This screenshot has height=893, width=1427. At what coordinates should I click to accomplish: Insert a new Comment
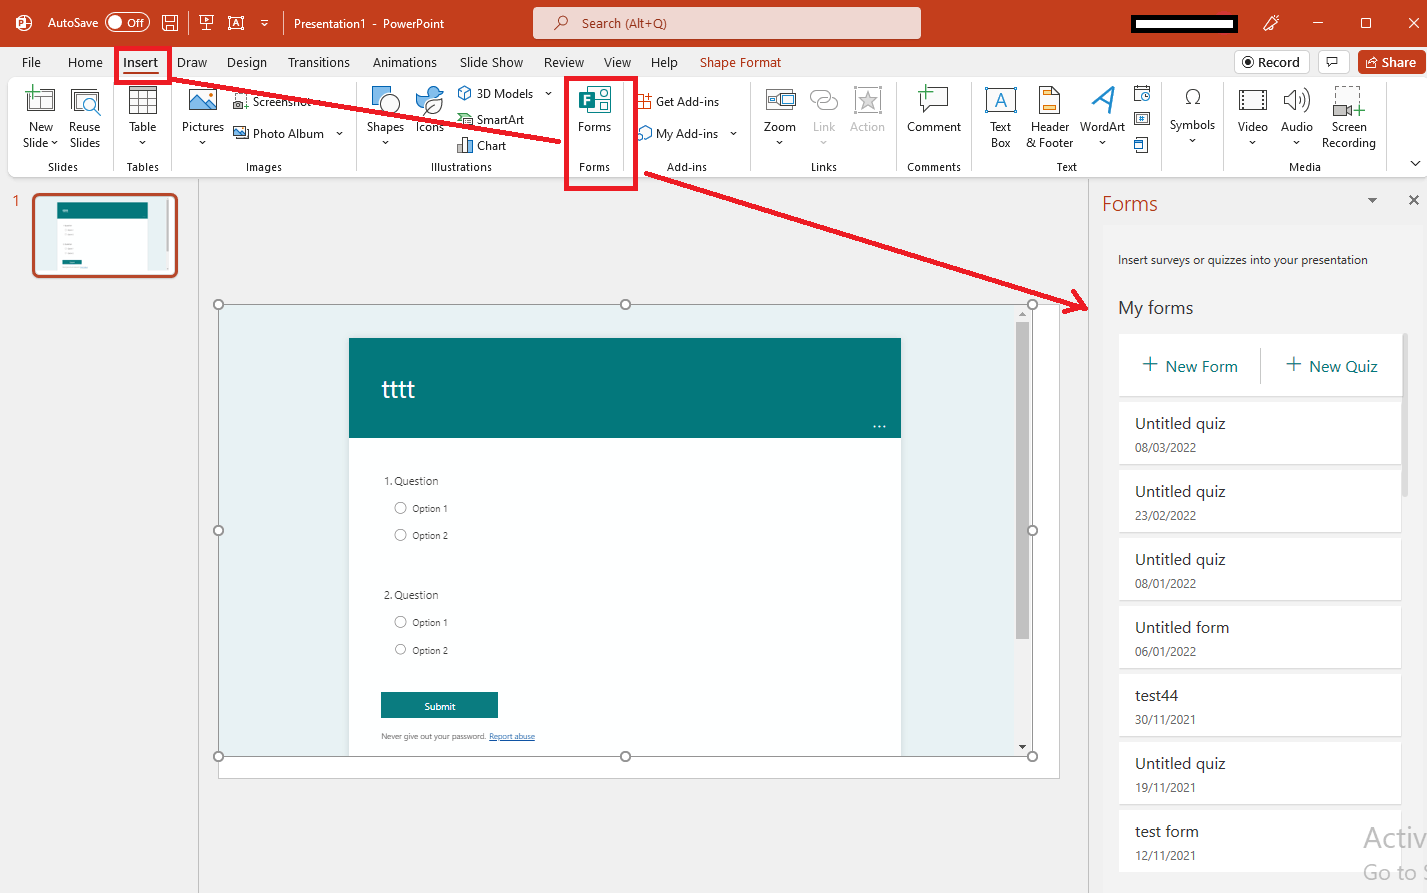pos(934,110)
